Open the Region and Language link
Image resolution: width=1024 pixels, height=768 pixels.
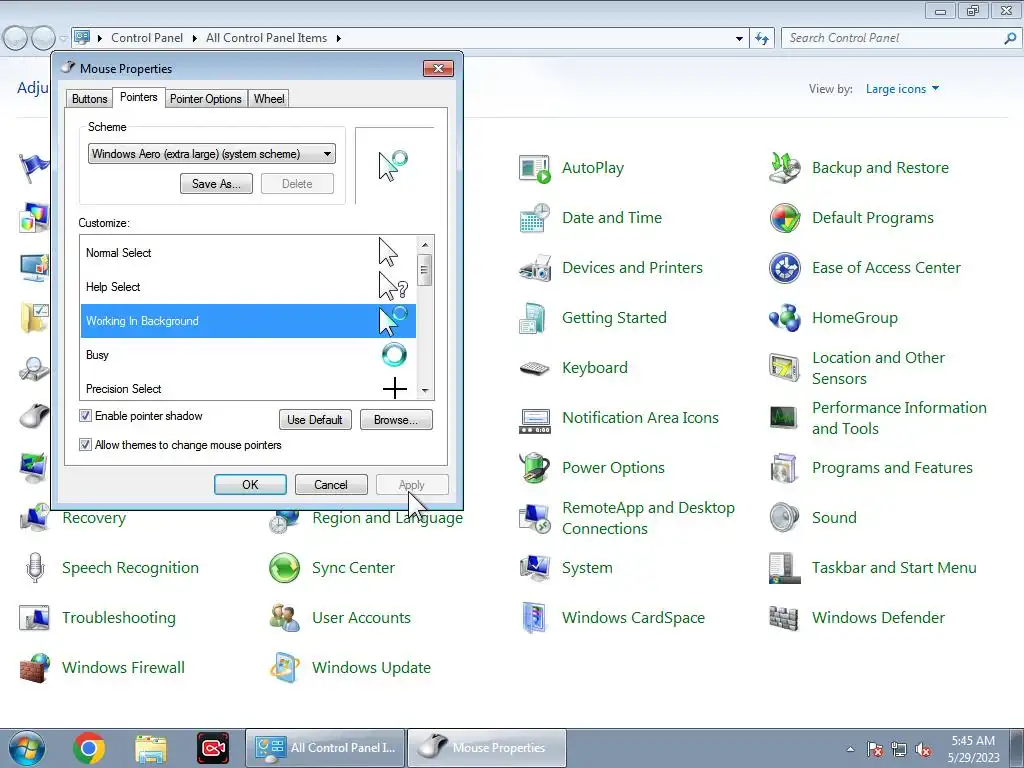[x=387, y=519]
